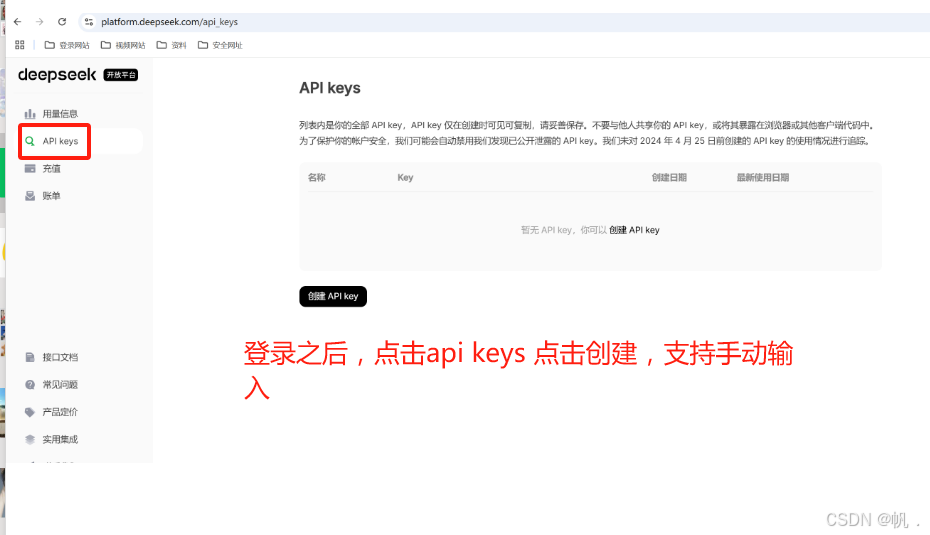This screenshot has width=930, height=535.
Task: Click the question mark icon beside 常见问题
Action: pos(30,384)
